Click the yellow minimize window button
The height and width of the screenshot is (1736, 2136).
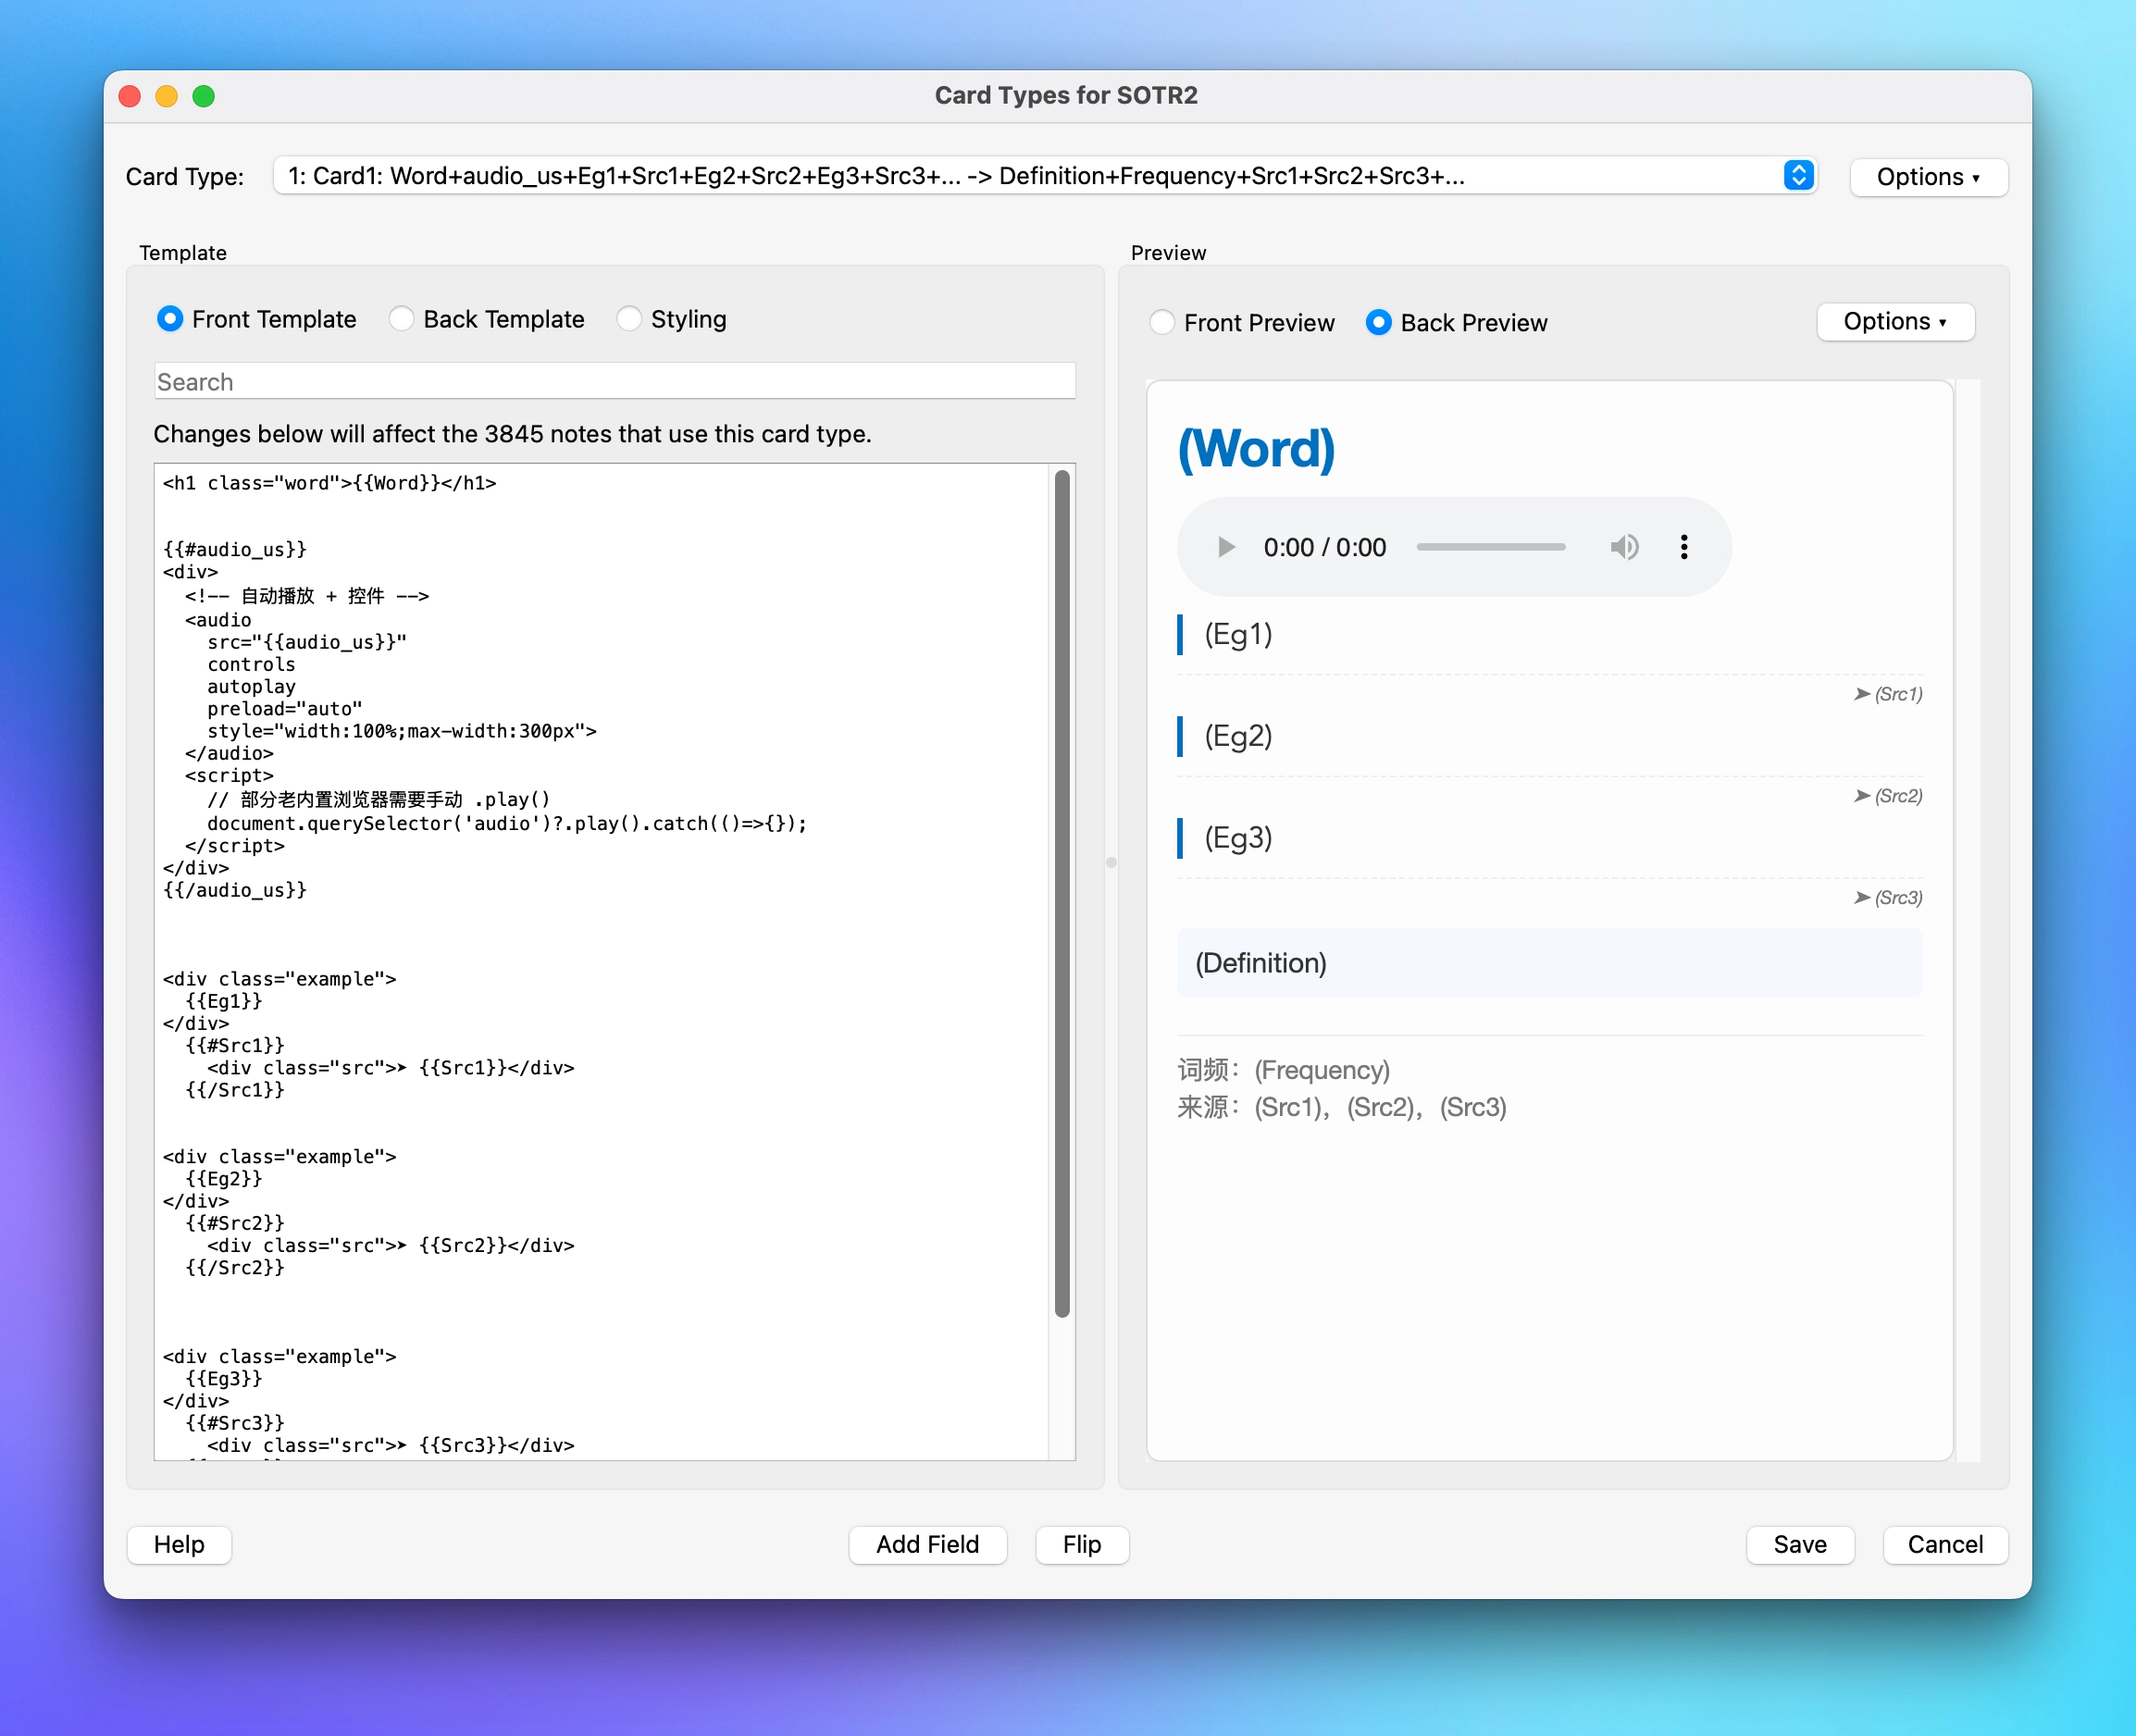point(167,96)
